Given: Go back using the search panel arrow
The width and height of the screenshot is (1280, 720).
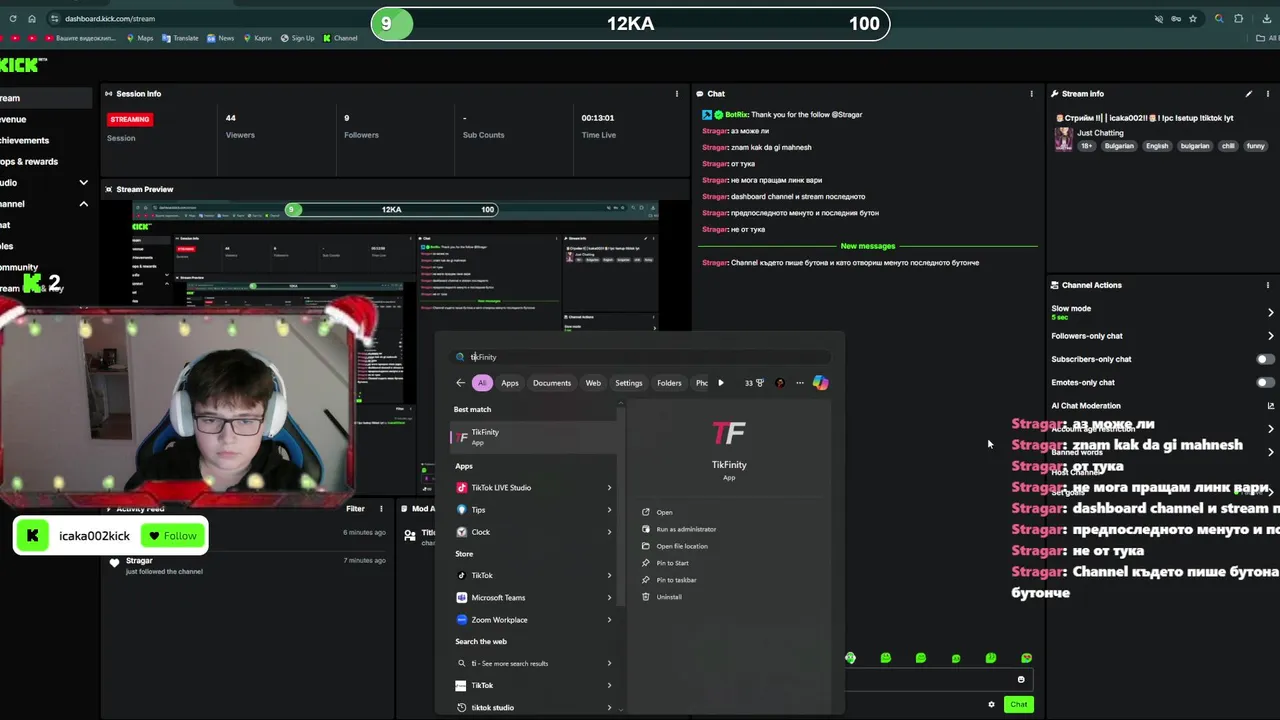Looking at the screenshot, I should 460,383.
